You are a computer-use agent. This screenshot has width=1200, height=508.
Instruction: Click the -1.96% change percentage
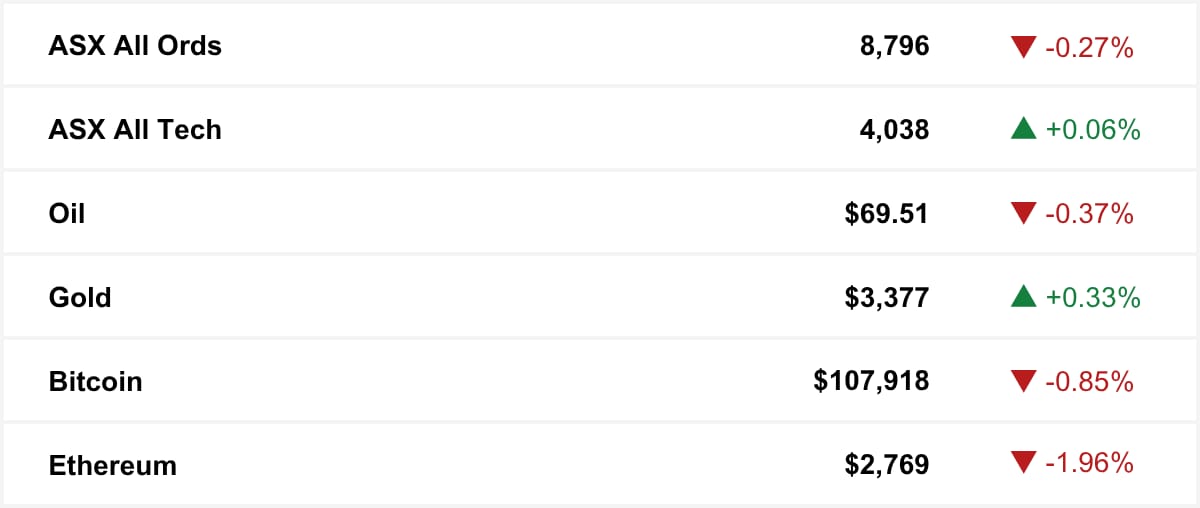1089,466
